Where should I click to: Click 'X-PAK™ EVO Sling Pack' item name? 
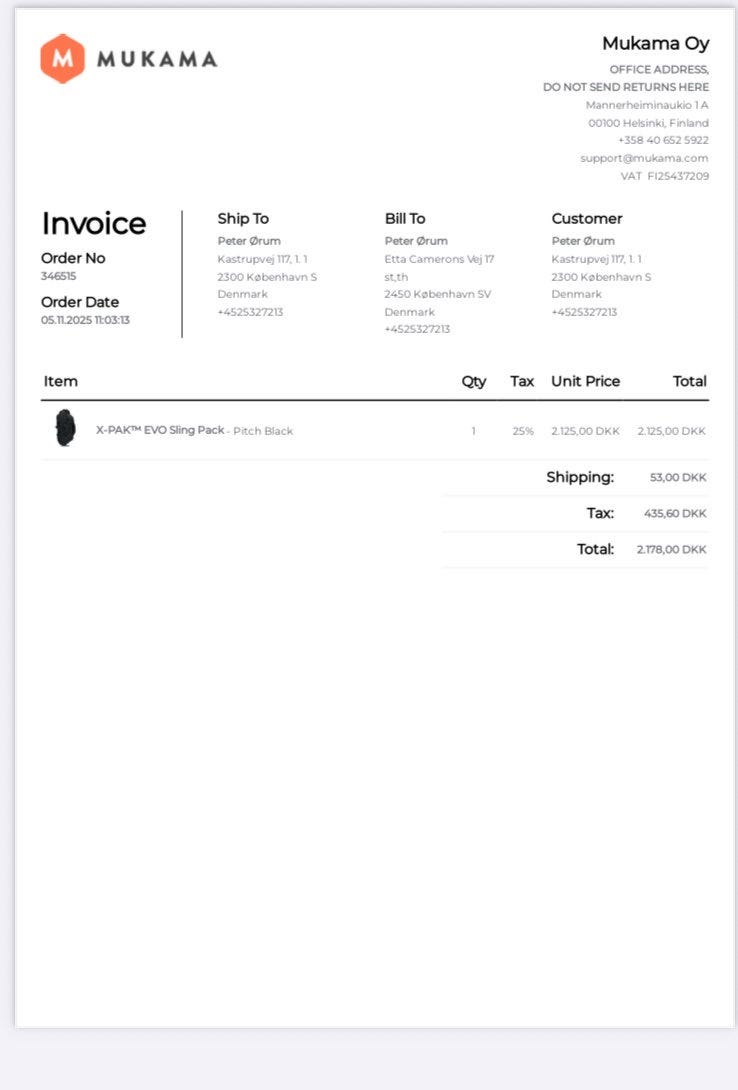click(160, 430)
